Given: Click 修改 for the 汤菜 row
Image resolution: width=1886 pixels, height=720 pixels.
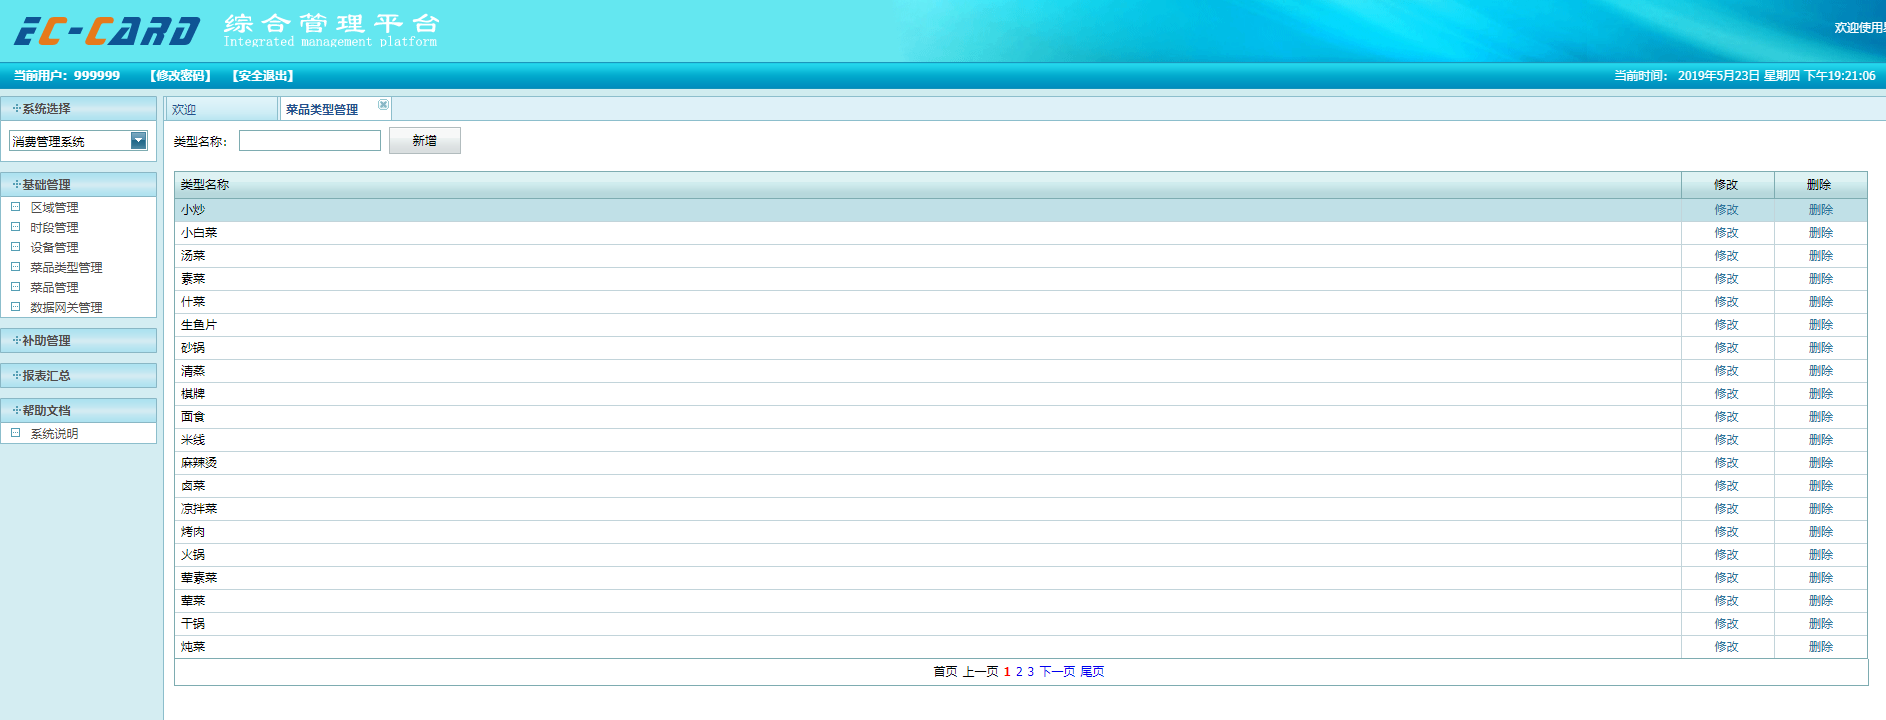Looking at the screenshot, I should (x=1727, y=256).
